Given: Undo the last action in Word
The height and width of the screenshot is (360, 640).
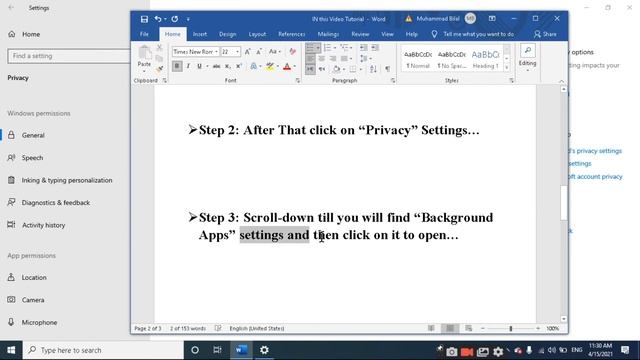Looking at the screenshot, I should pos(158,19).
